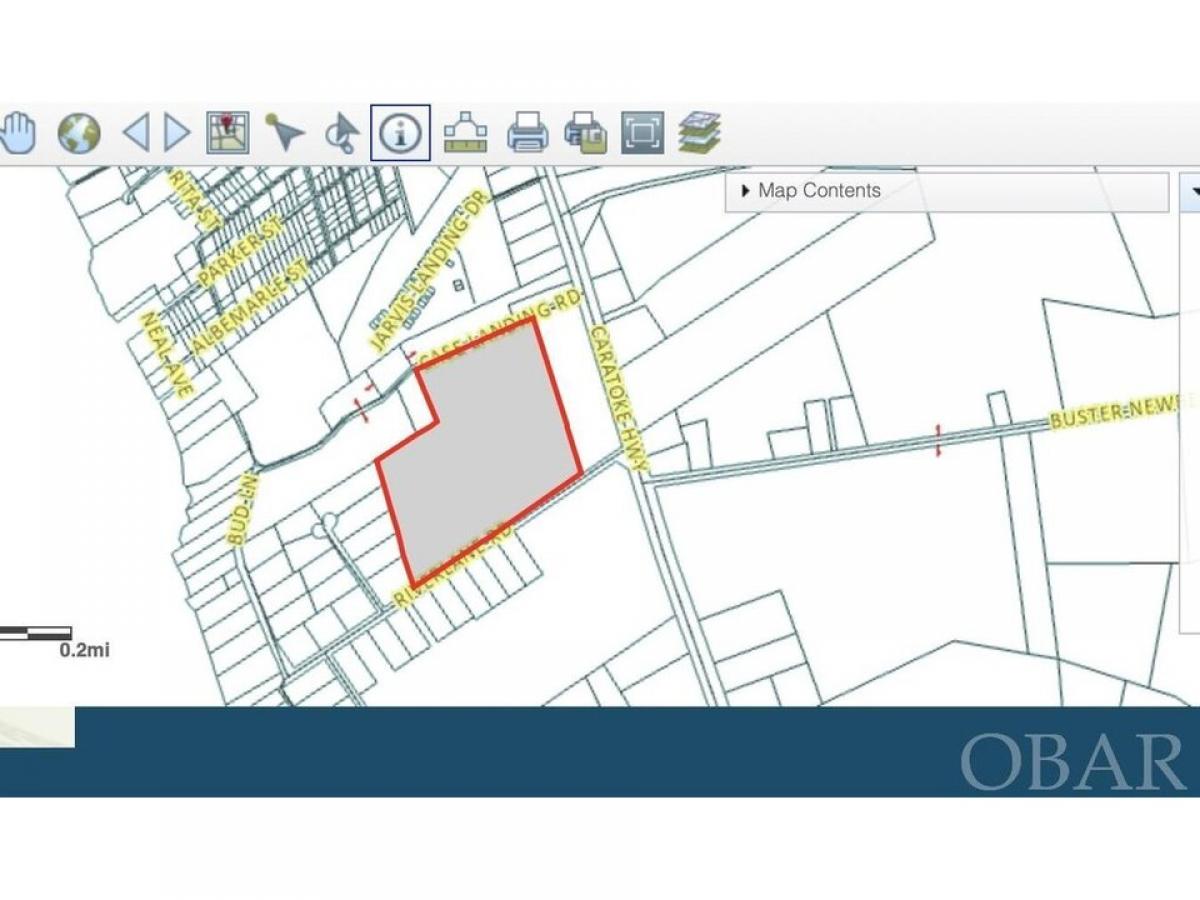
Task: Toggle full screen map view
Action: click(x=642, y=133)
